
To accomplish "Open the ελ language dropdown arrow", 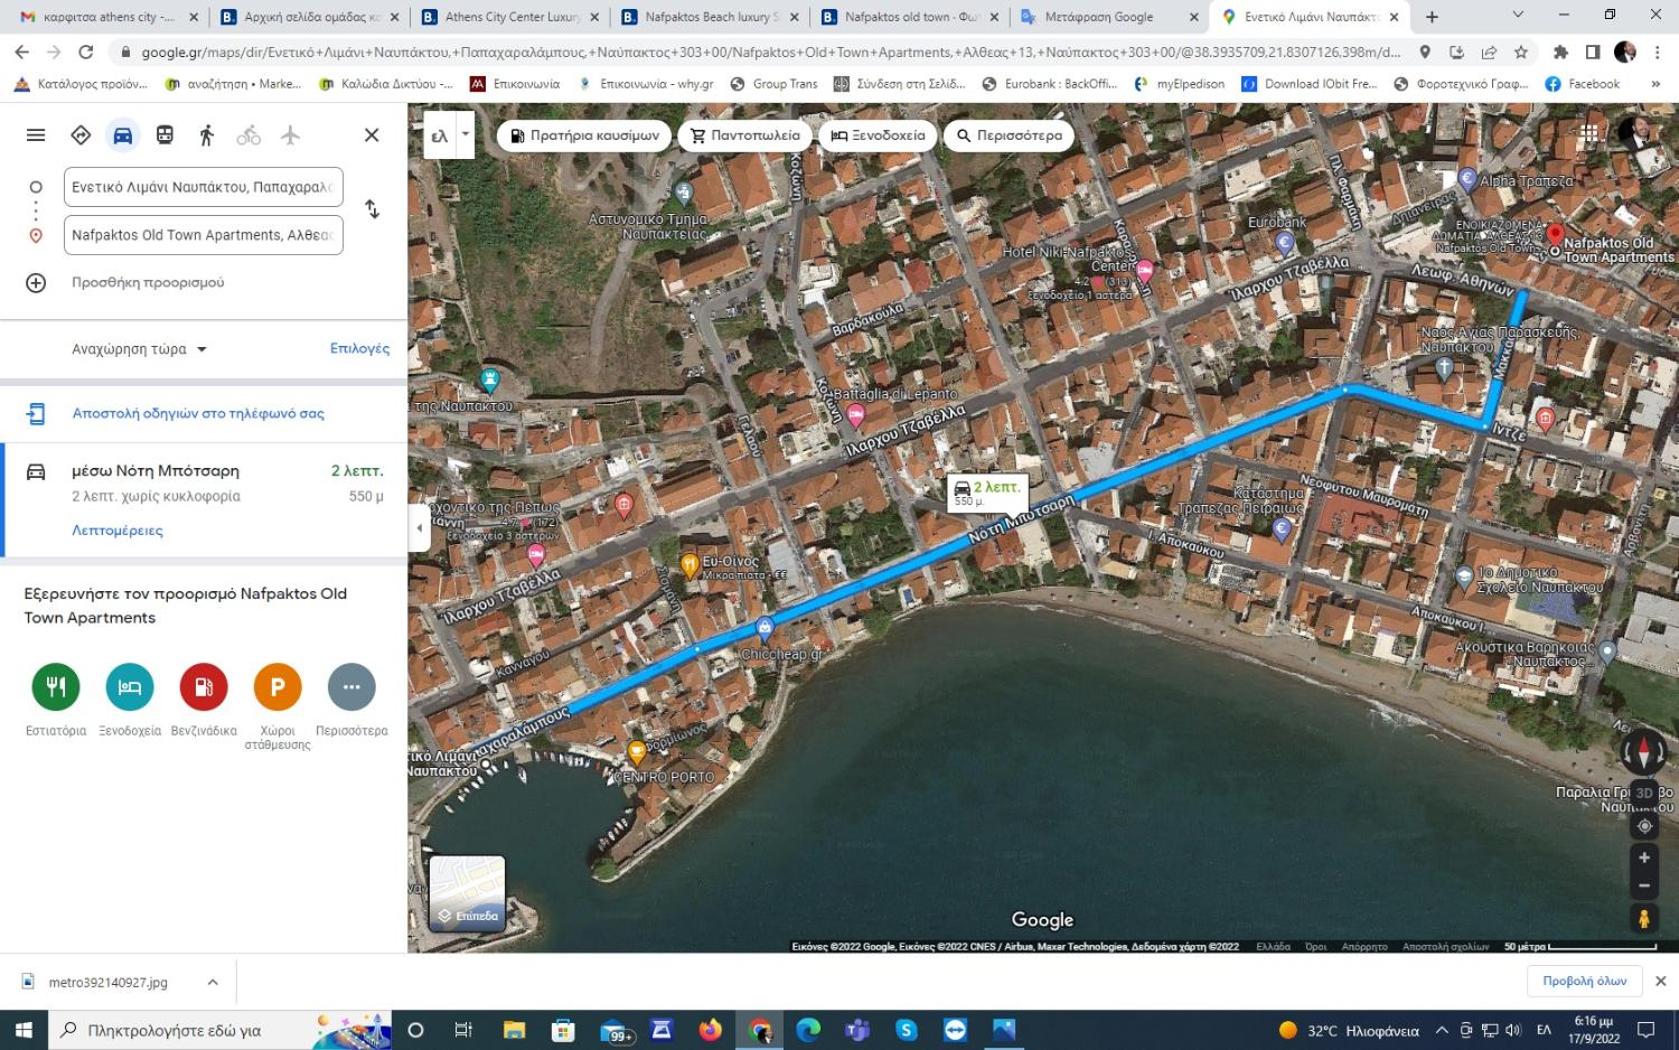I will (465, 135).
